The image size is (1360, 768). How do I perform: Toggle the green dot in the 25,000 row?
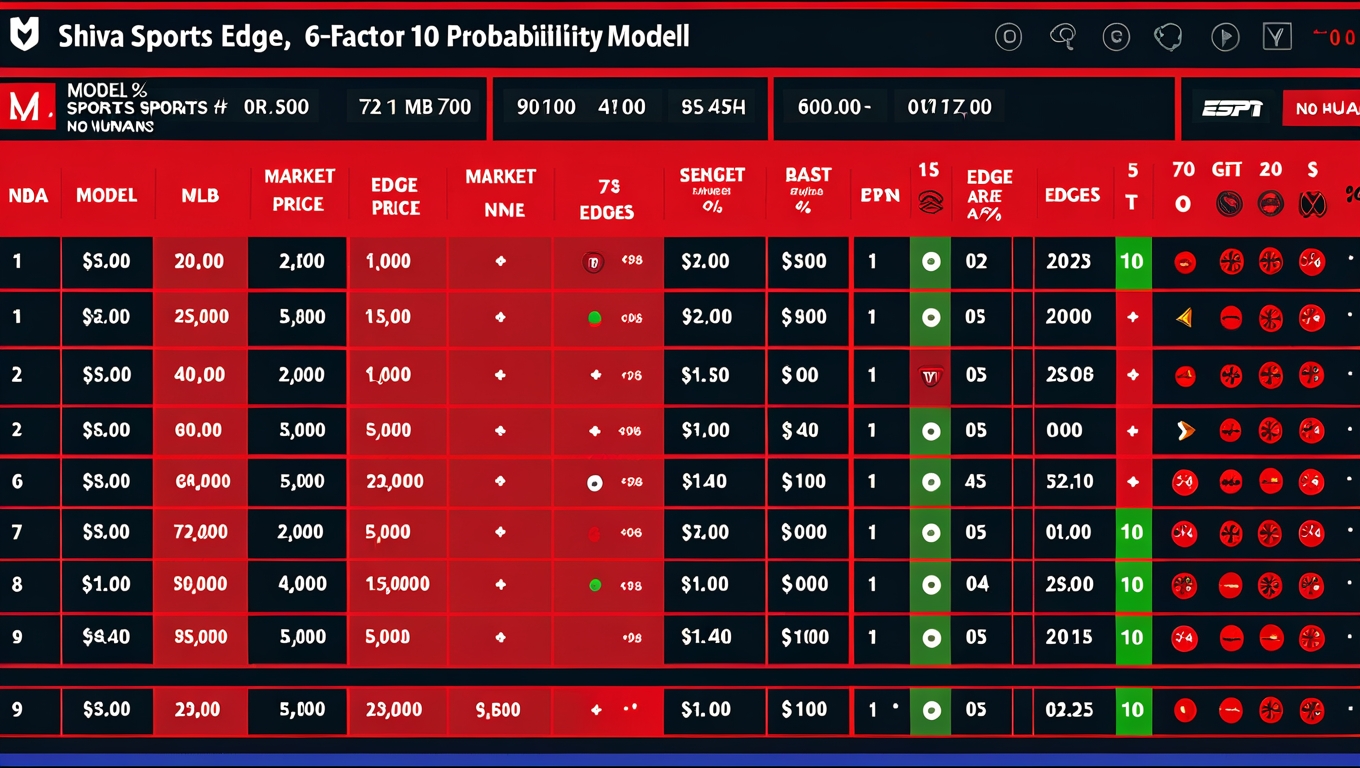click(595, 318)
